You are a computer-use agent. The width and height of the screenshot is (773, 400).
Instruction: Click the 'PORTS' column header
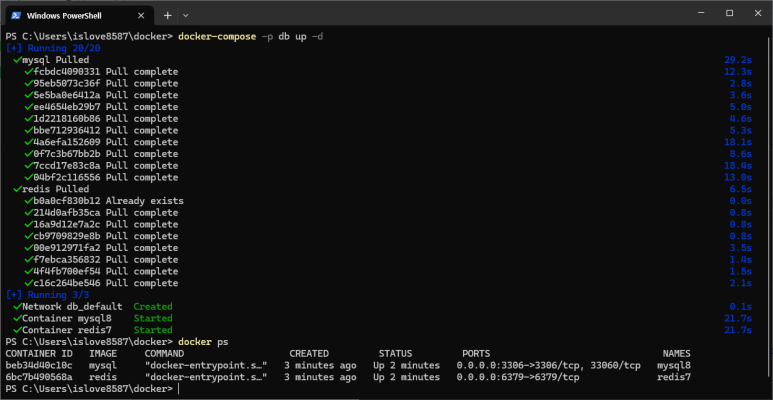(476, 354)
